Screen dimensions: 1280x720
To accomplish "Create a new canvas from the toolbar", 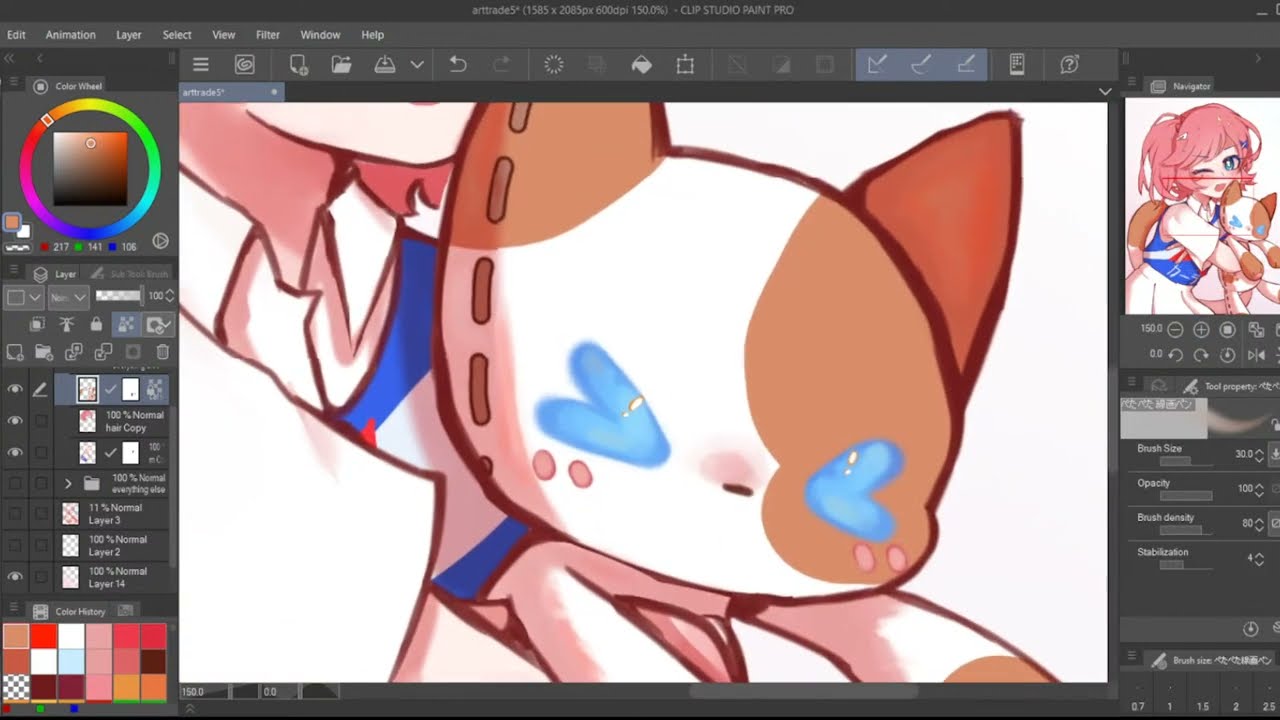I will 298,65.
